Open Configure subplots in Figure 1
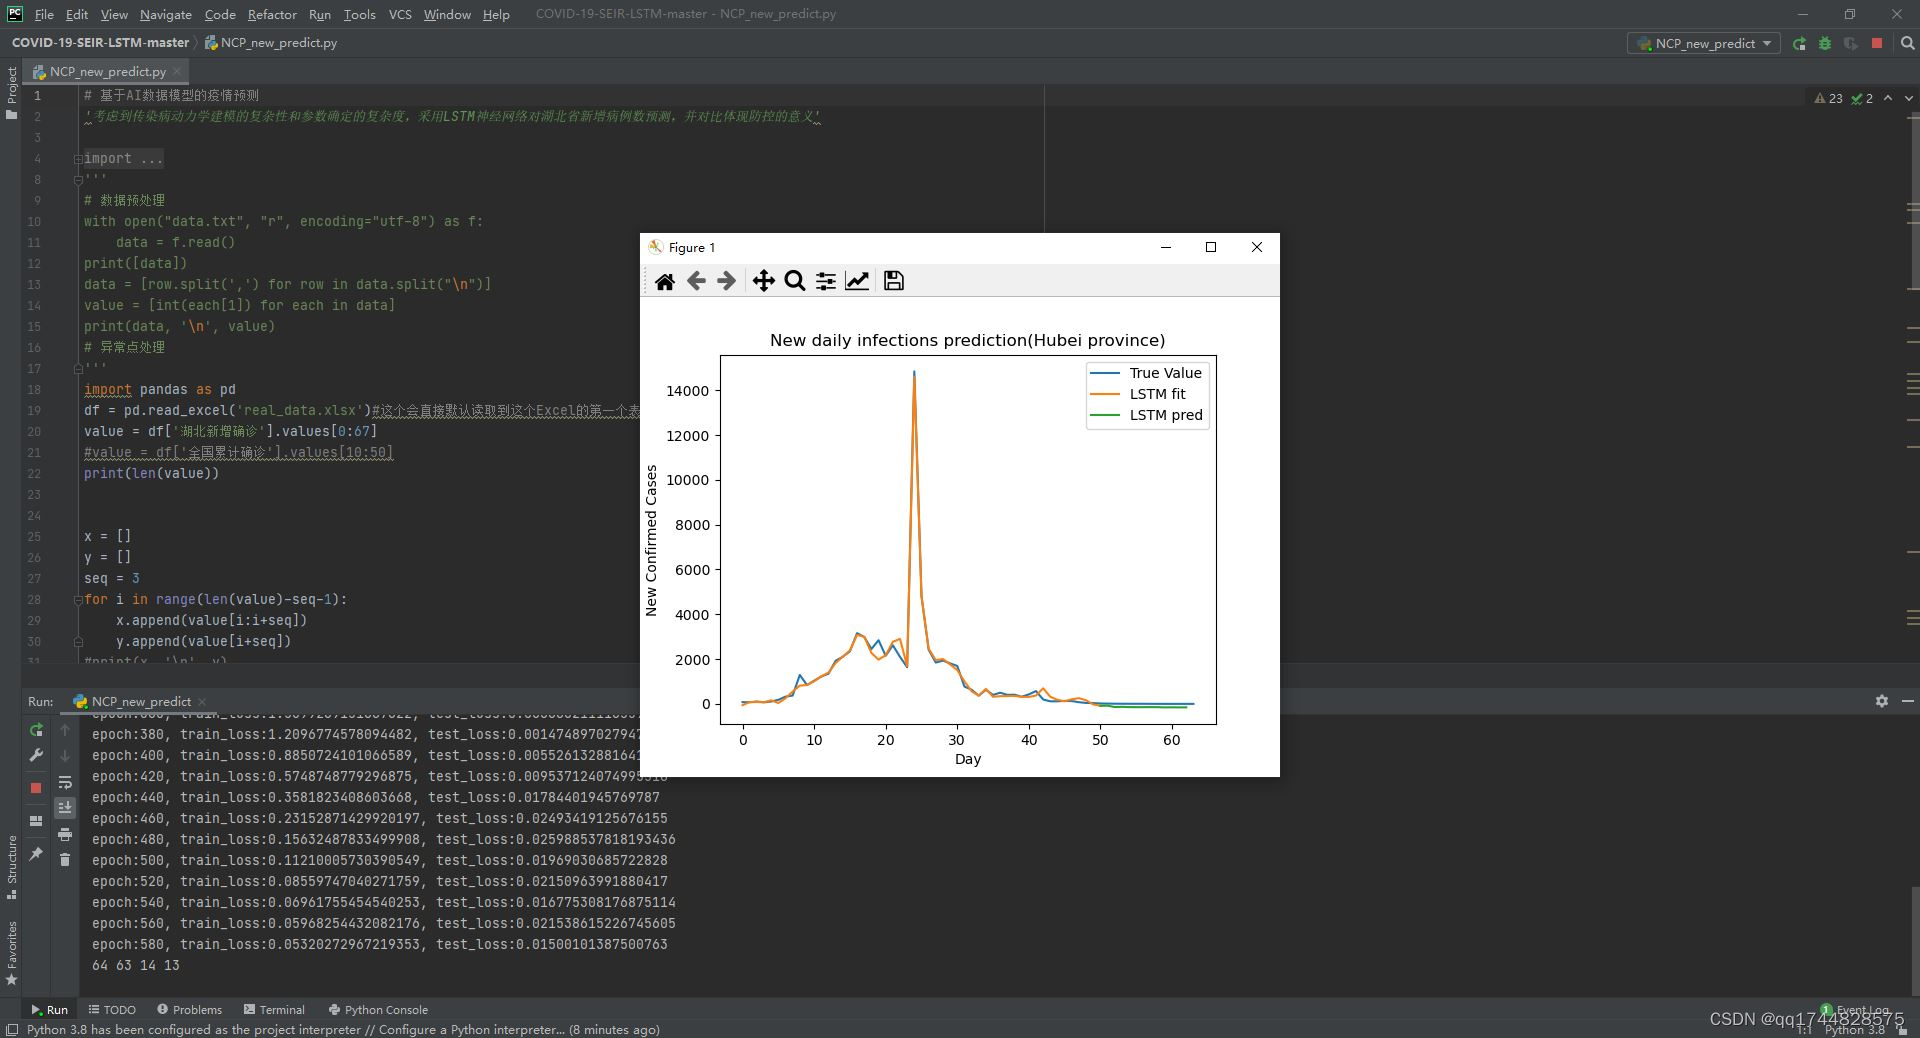The image size is (1920, 1038). [826, 281]
